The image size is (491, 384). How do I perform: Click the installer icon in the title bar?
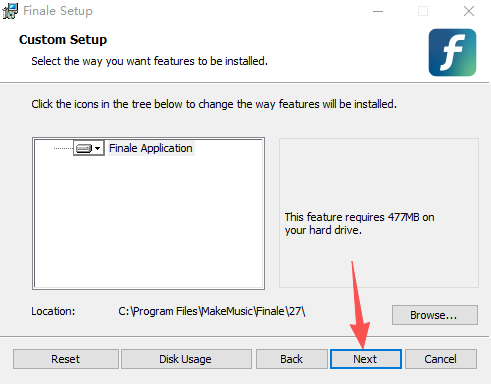point(10,11)
